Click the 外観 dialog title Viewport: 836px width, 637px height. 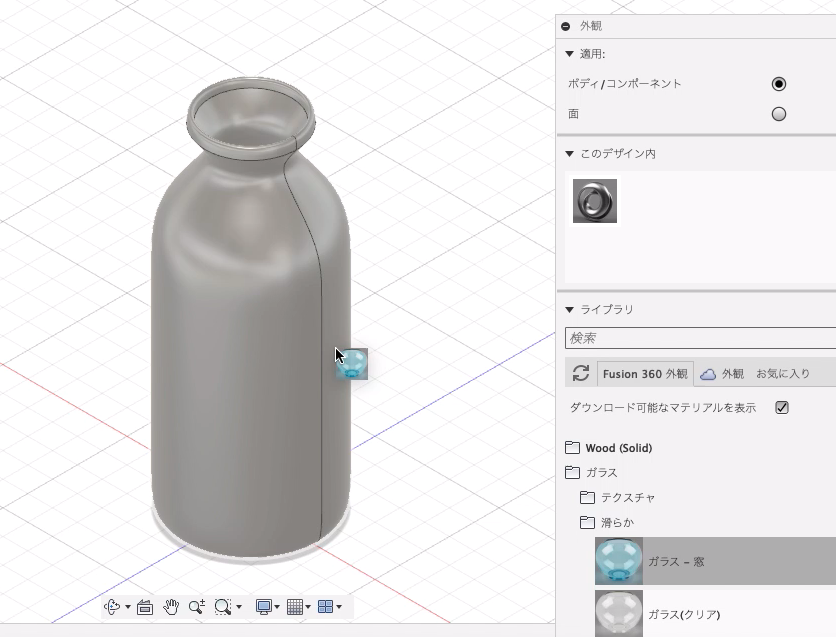(x=591, y=26)
